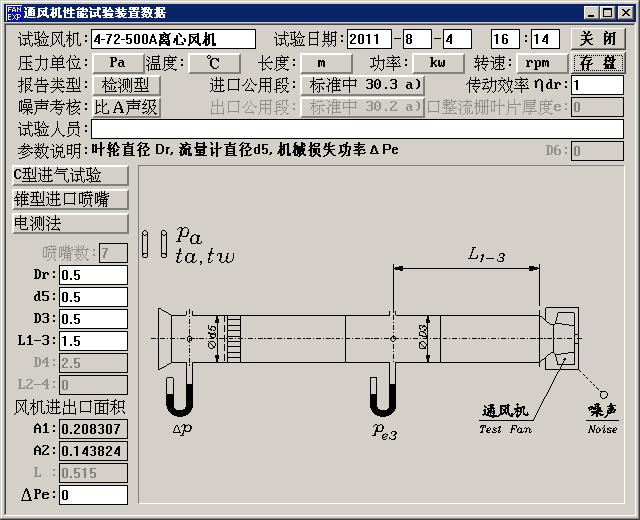This screenshot has width=640, height=520.
Task: Click the 存盘 save button
Action: pyautogui.click(x=598, y=62)
